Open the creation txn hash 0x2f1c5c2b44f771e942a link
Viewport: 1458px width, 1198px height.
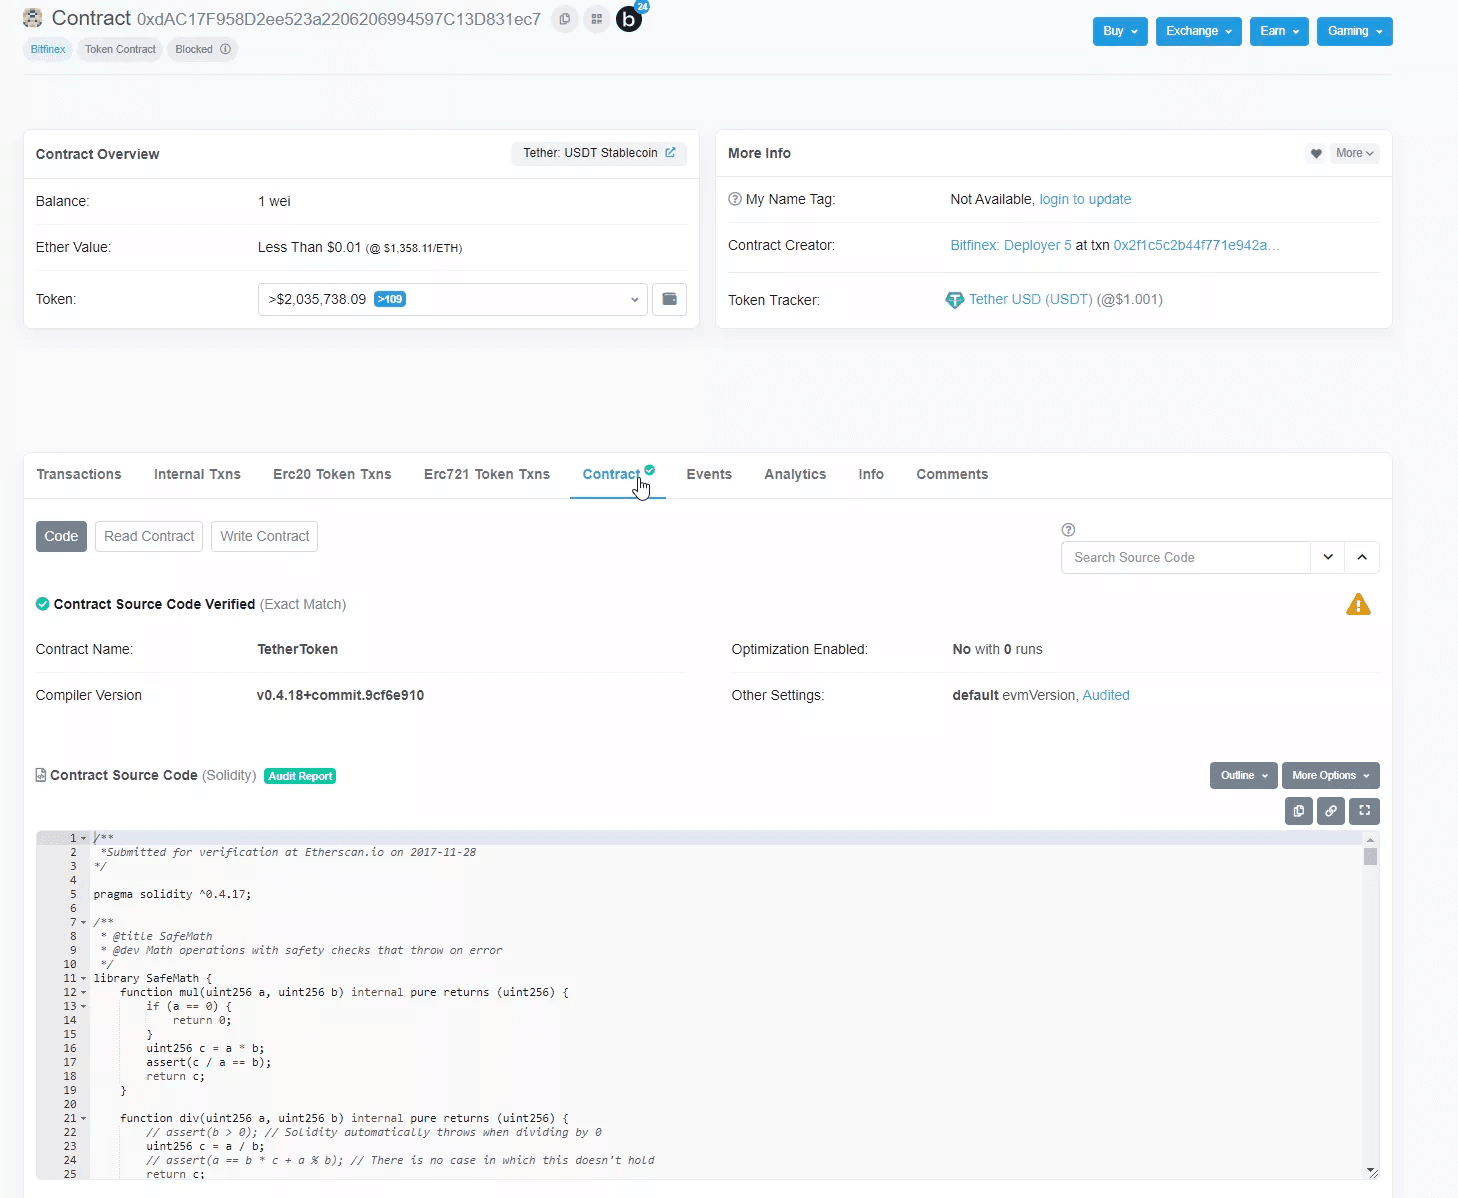[x=1196, y=245]
